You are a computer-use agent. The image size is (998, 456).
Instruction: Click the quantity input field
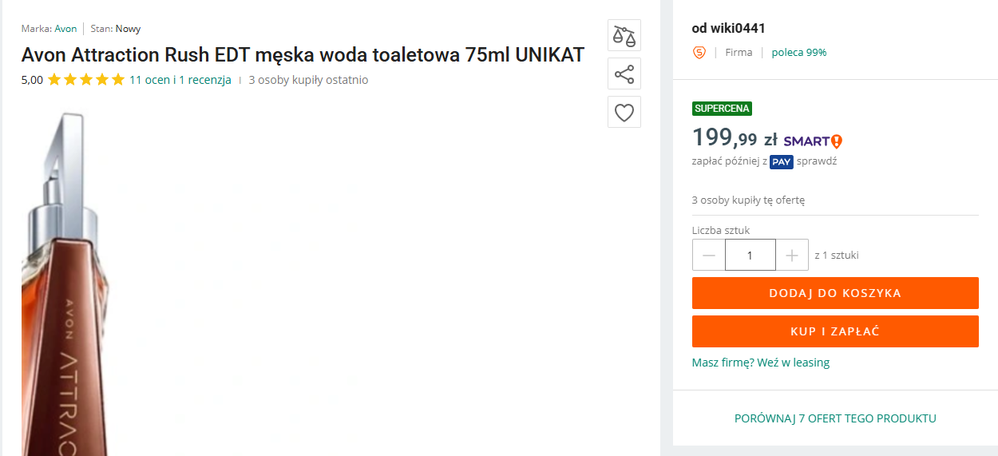pos(750,255)
